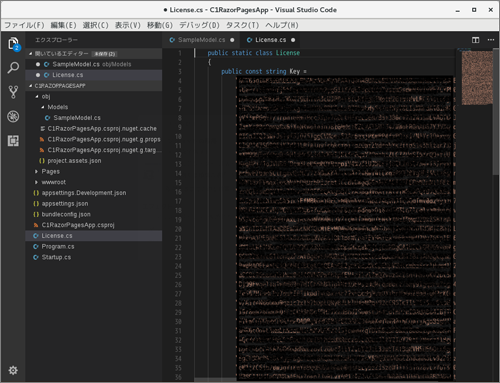This screenshot has height=383, width=500.
Task: Open the 選択(C) menu
Action: point(95,25)
